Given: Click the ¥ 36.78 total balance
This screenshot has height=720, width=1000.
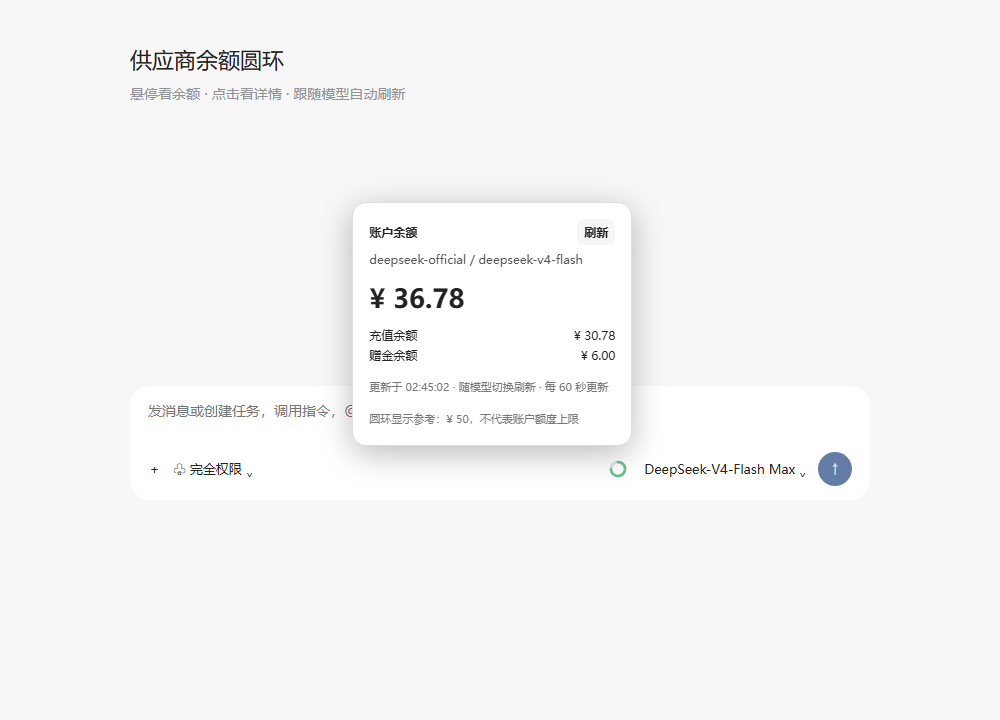Looking at the screenshot, I should pyautogui.click(x=417, y=298).
